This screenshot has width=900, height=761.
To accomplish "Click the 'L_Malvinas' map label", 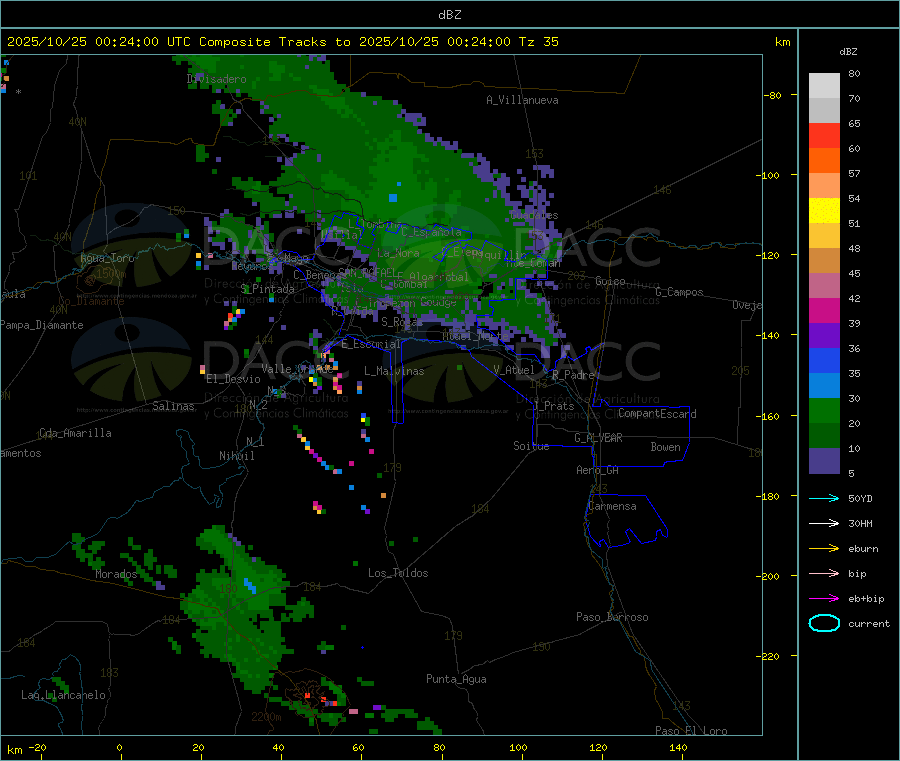I will click(394, 371).
